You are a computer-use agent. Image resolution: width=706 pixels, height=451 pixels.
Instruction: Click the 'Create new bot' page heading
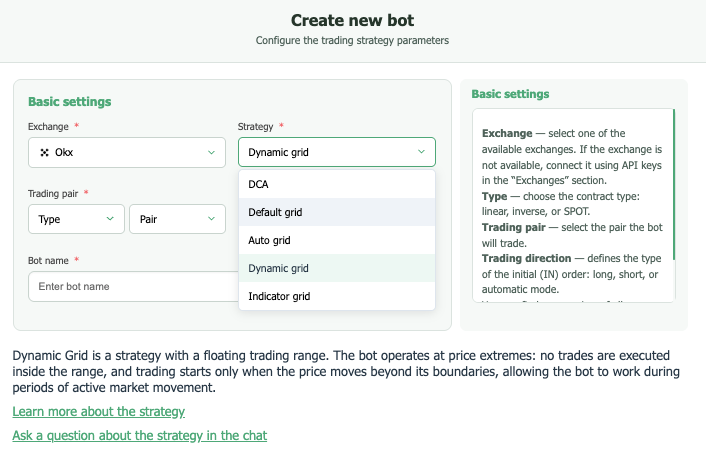pos(352,20)
